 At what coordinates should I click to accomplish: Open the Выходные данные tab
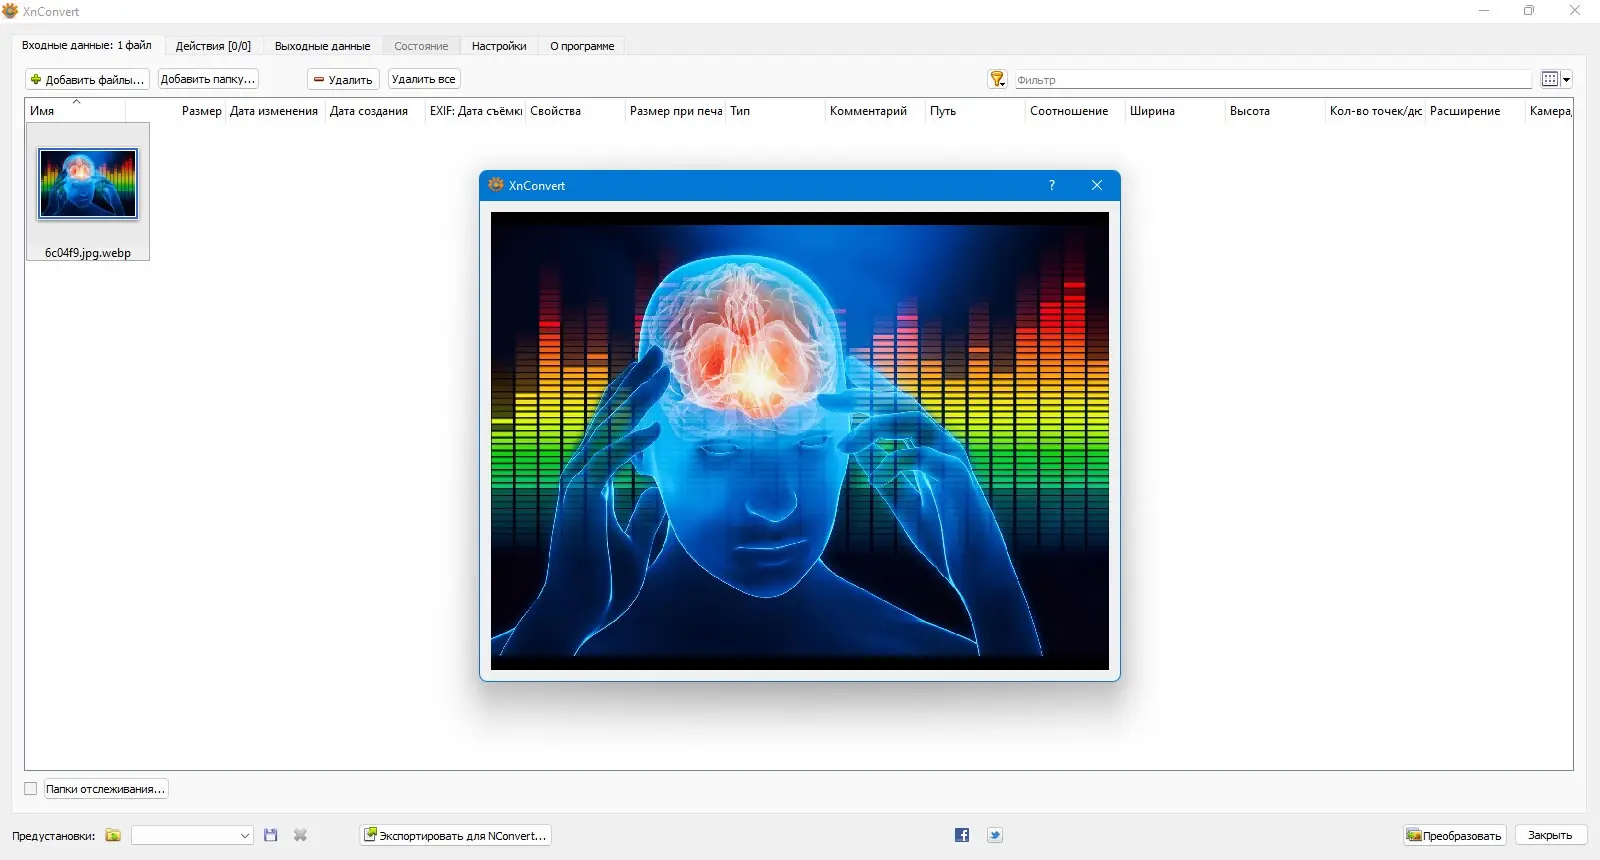pos(322,46)
